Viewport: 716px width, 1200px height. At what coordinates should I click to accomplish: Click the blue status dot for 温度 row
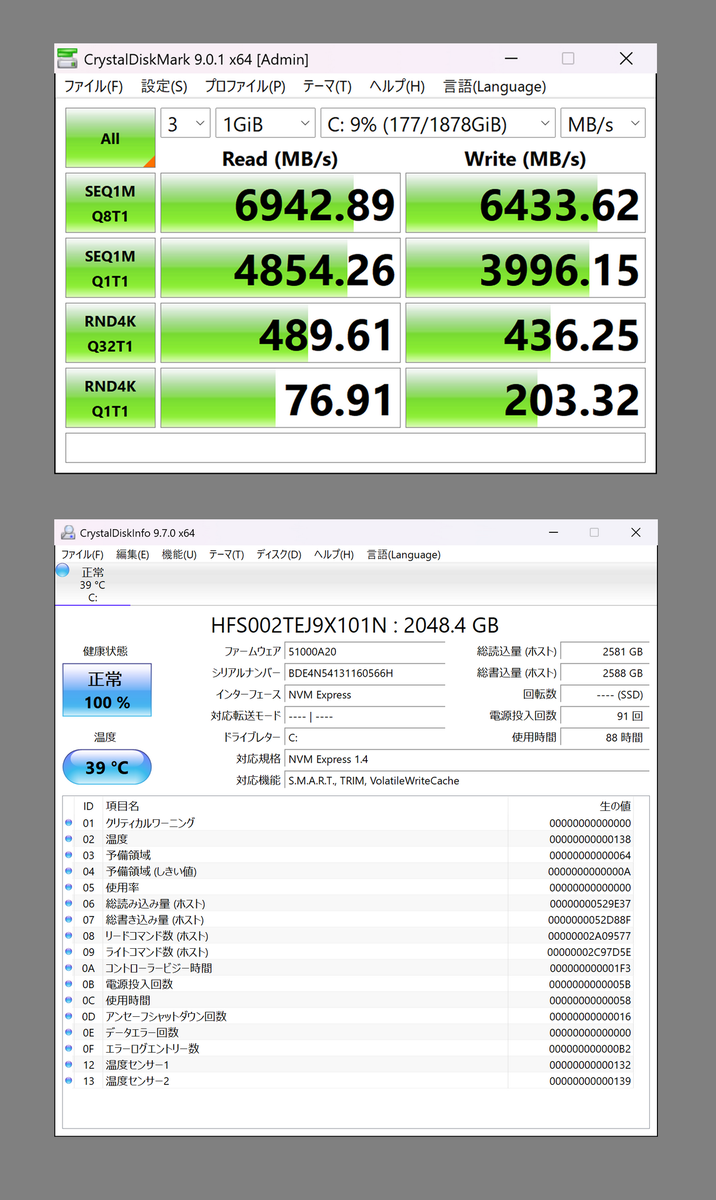coord(69,839)
